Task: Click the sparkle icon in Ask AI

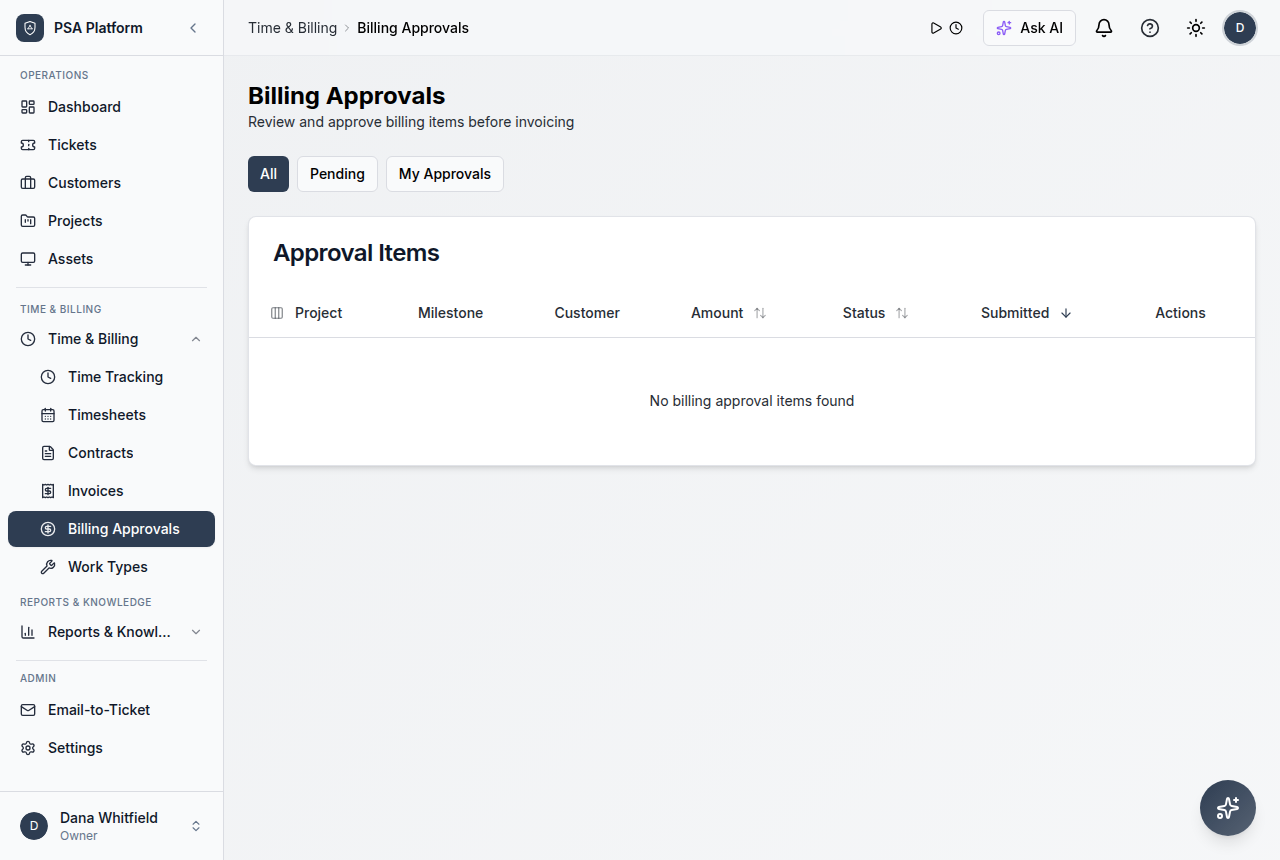Action: [x=1004, y=28]
